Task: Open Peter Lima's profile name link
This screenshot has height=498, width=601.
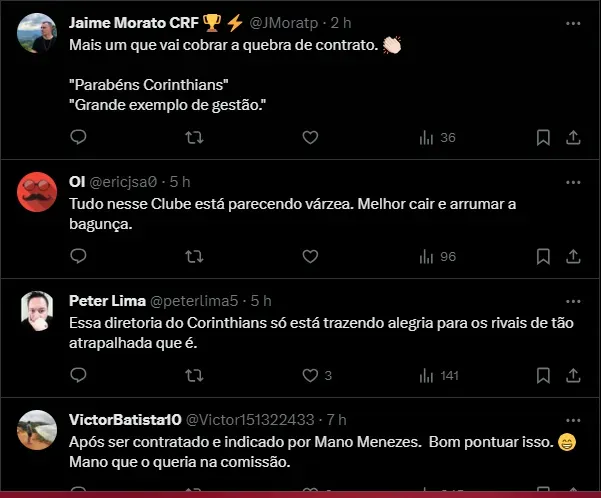Action: tap(106, 301)
